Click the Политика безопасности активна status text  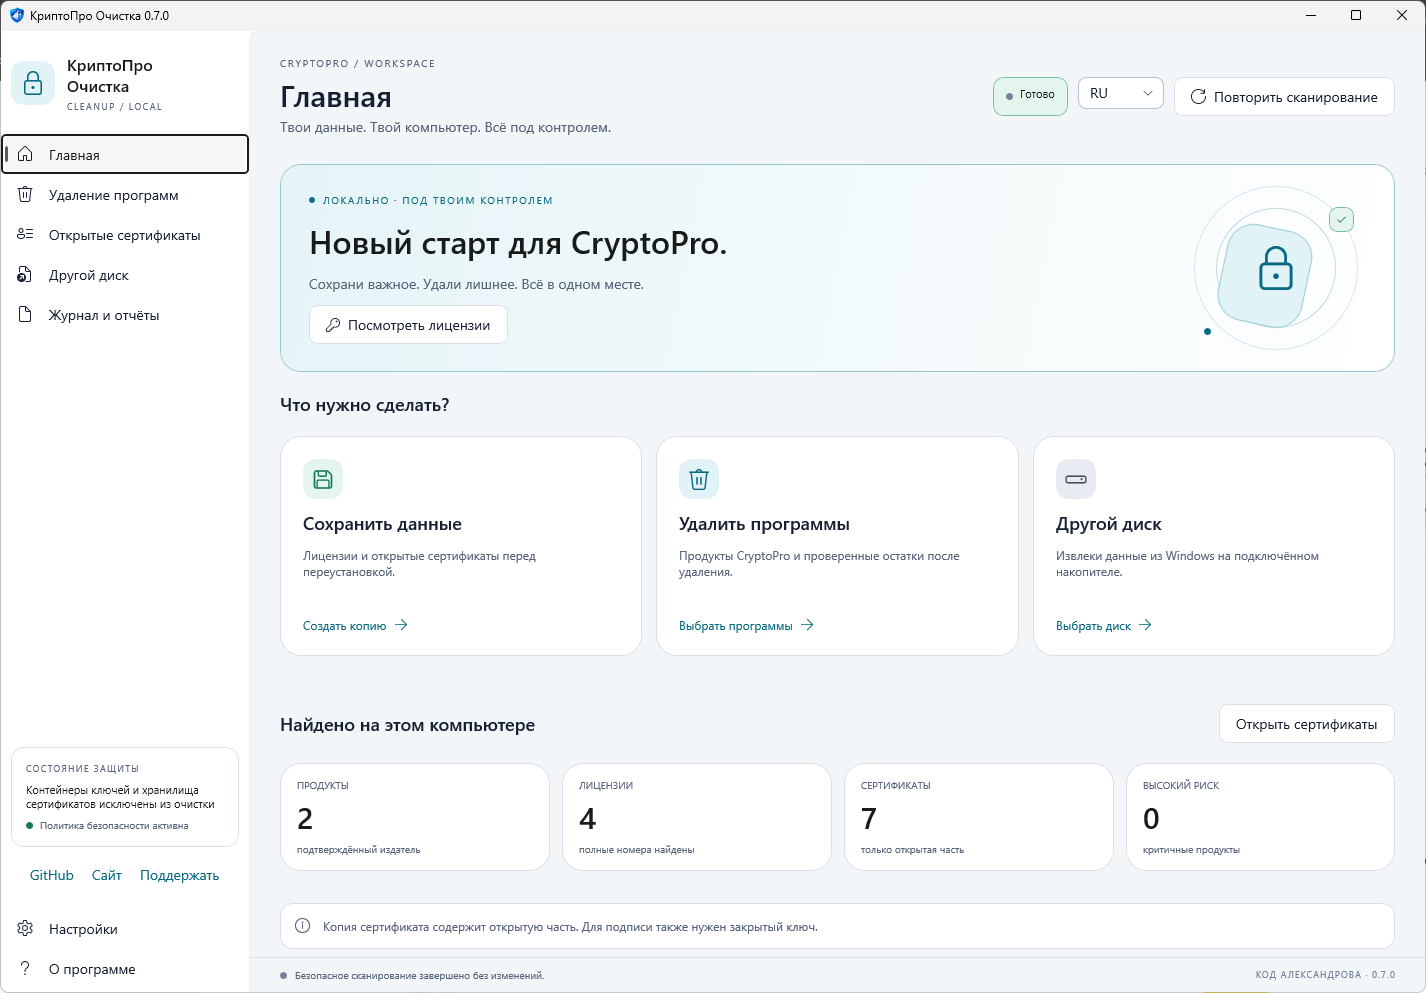click(114, 826)
